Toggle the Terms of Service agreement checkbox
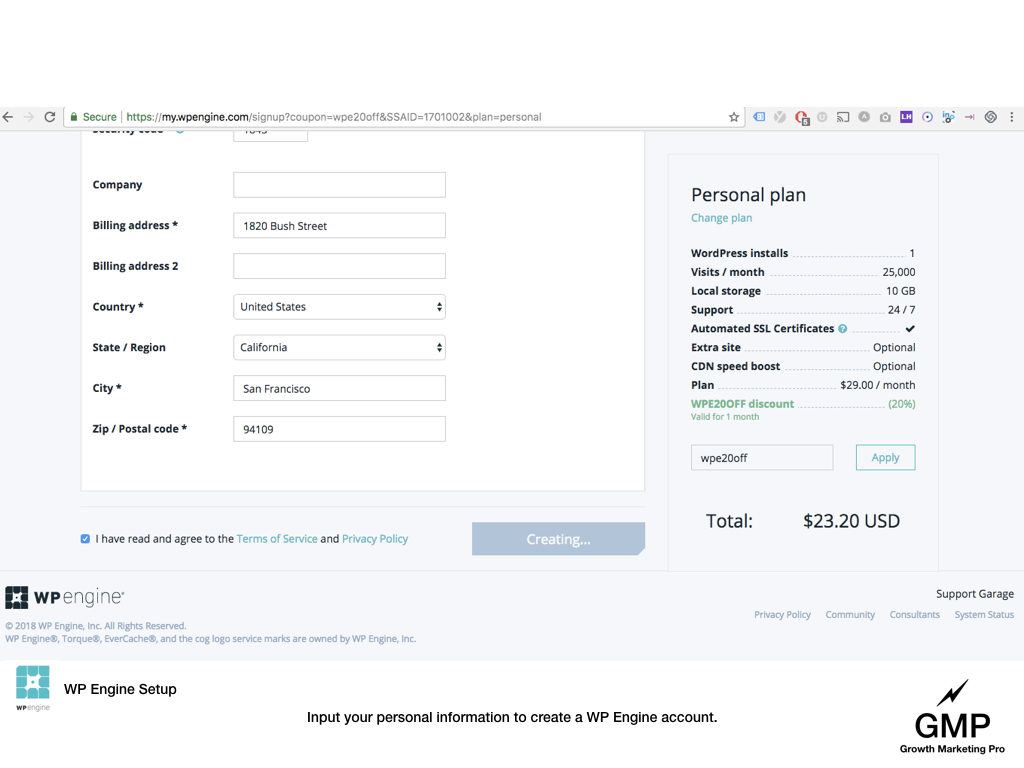1024x768 pixels. point(85,539)
